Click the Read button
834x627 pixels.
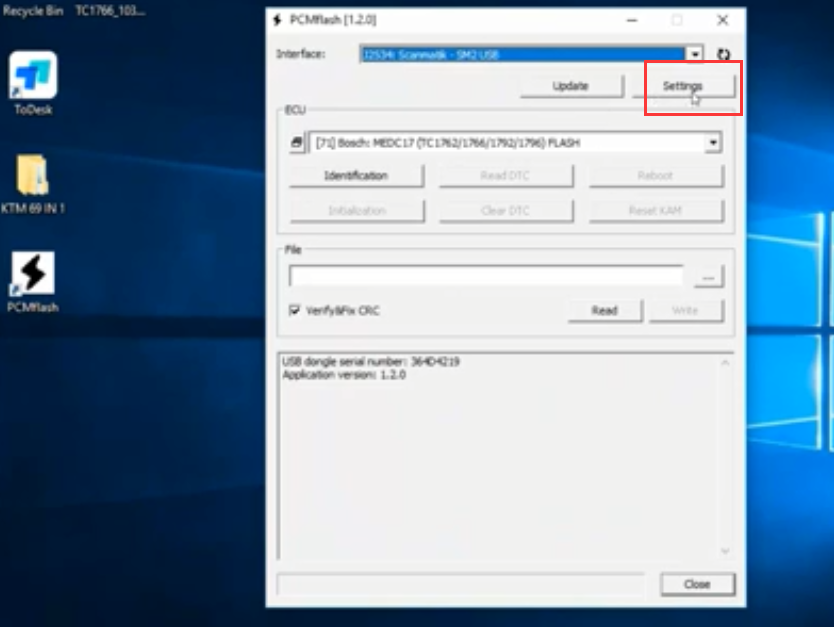pos(605,311)
